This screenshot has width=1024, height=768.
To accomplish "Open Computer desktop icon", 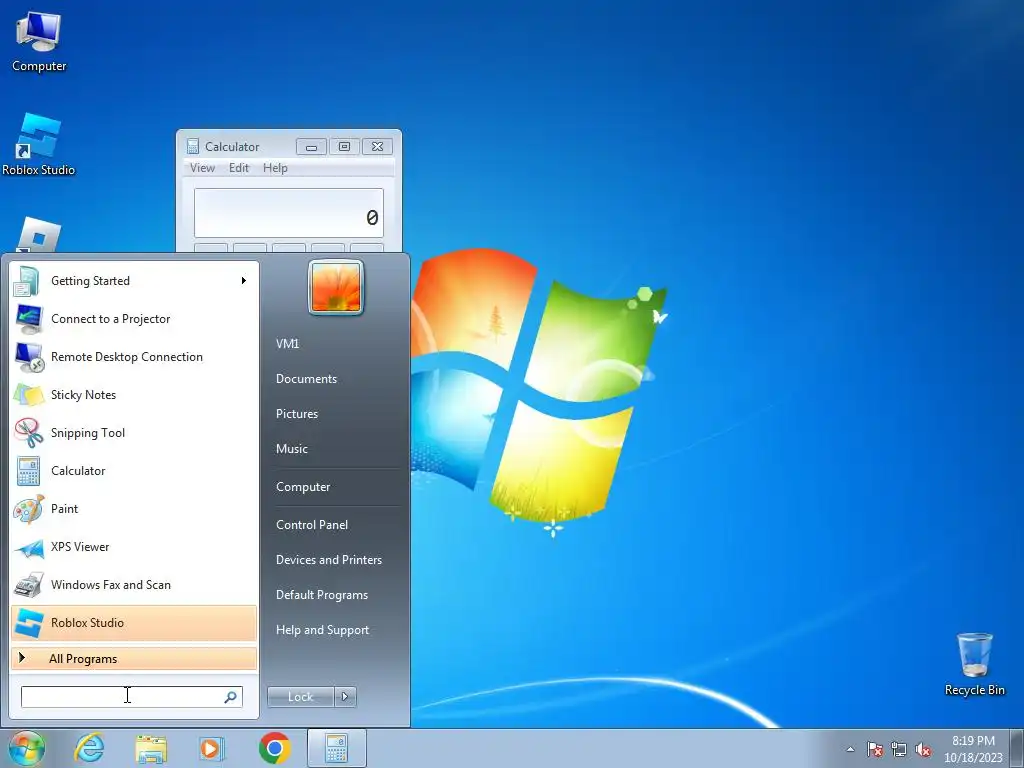I will (39, 41).
